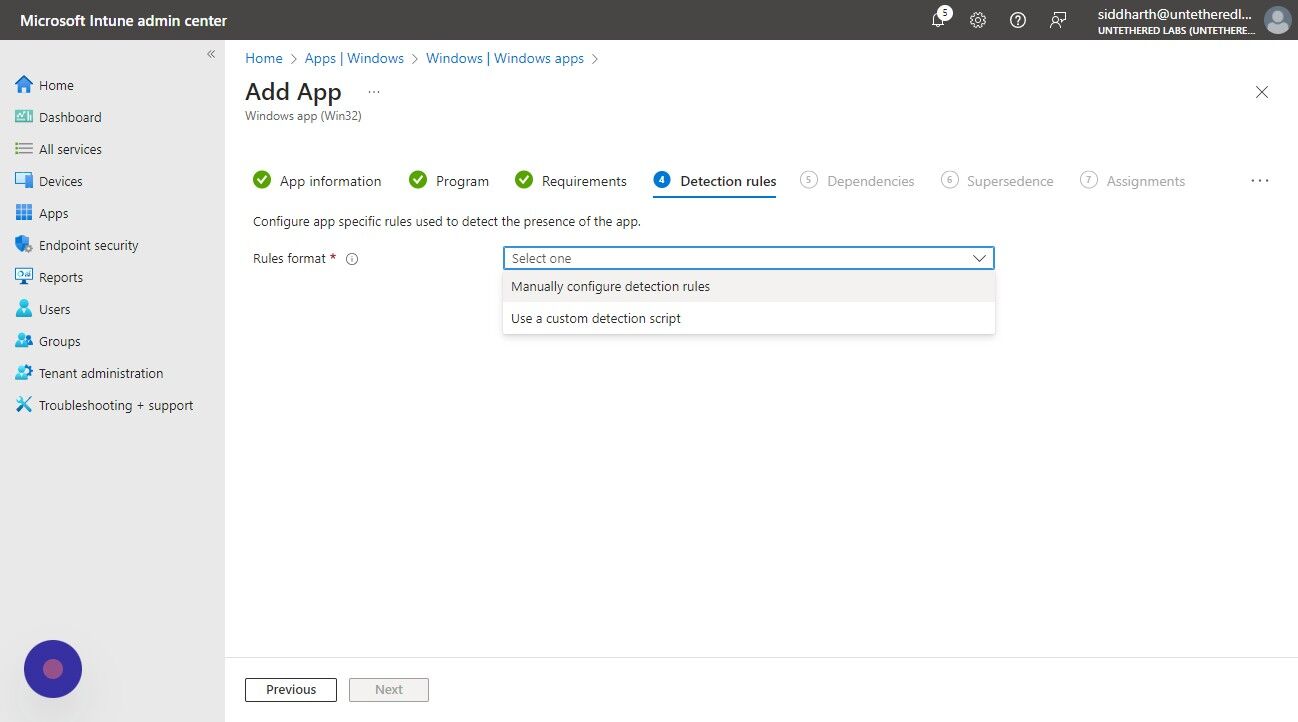Open Apps | Windows breadcrumb link

click(x=354, y=58)
